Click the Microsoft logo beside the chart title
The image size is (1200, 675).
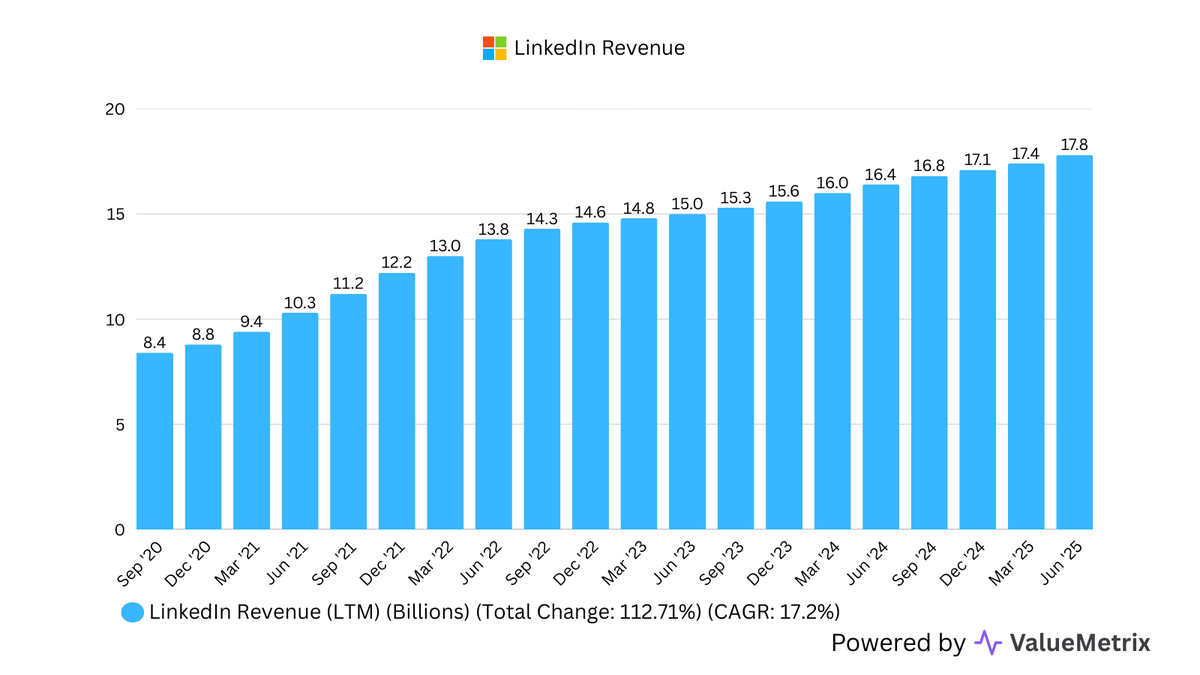495,48
